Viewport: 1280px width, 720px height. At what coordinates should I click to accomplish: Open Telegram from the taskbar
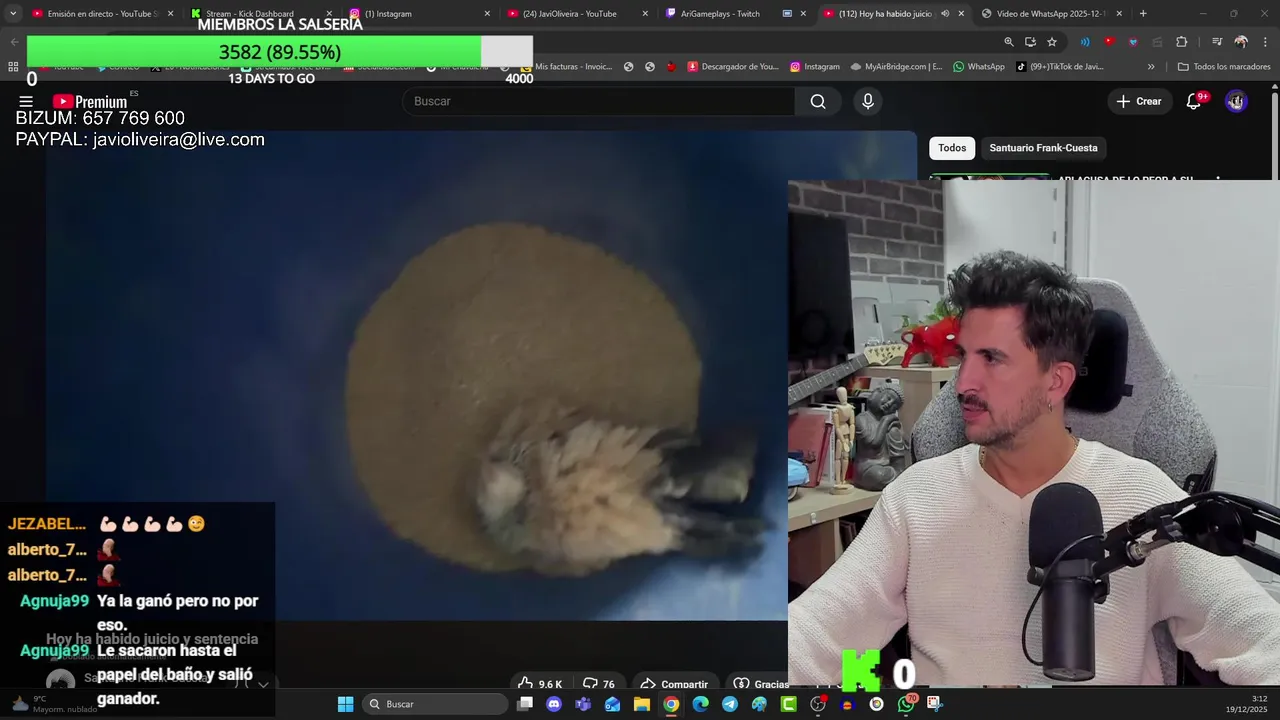click(x=730, y=704)
